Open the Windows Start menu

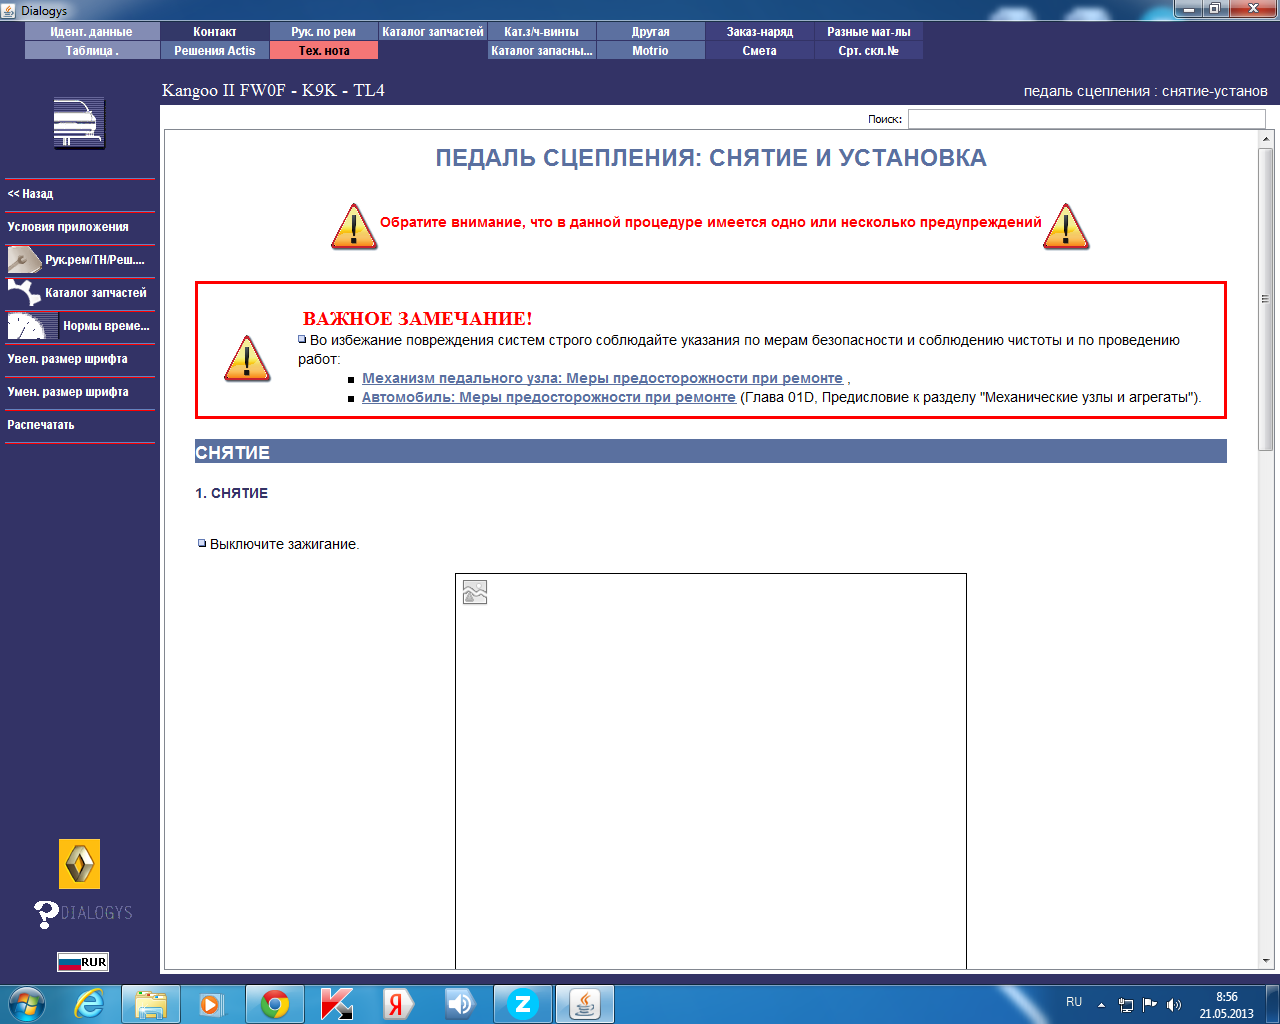point(27,1004)
